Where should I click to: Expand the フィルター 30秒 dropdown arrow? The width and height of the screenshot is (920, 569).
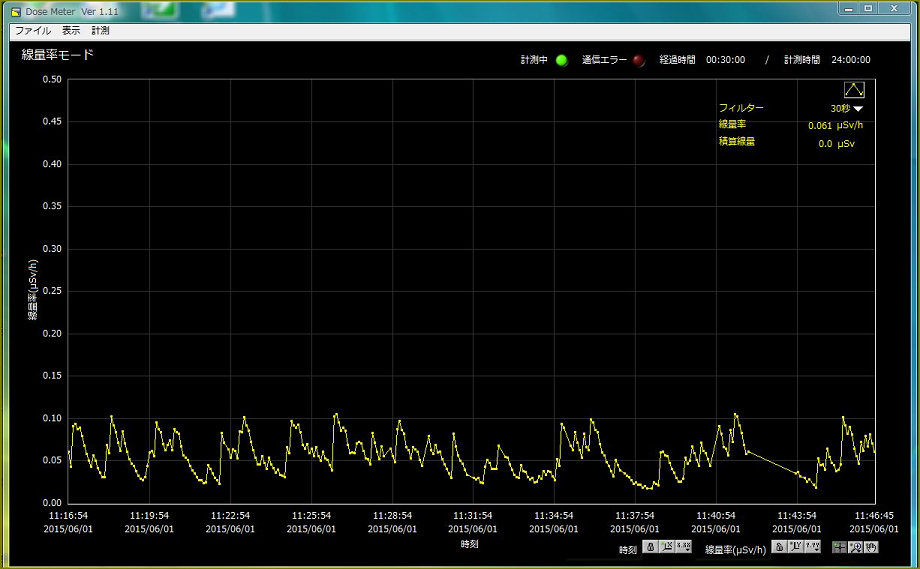click(858, 108)
